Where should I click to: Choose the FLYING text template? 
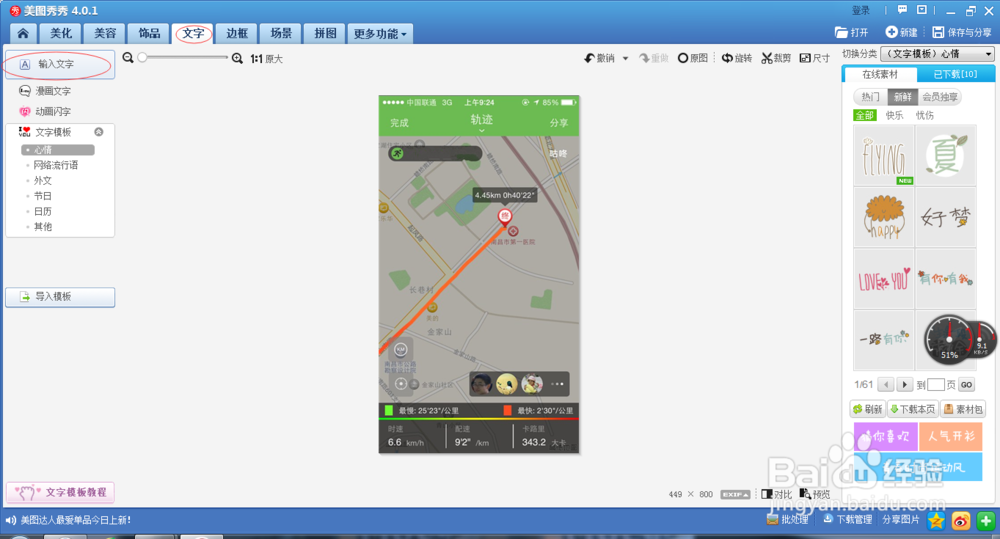[884, 156]
